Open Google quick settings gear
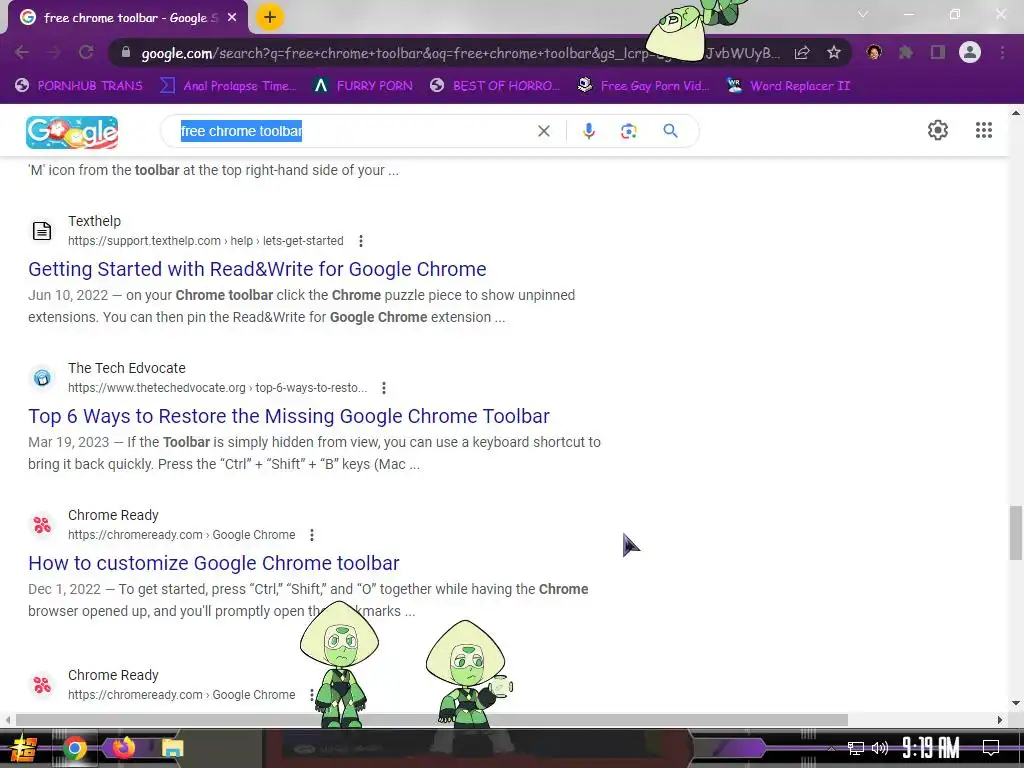This screenshot has height=768, width=1024. click(x=938, y=130)
